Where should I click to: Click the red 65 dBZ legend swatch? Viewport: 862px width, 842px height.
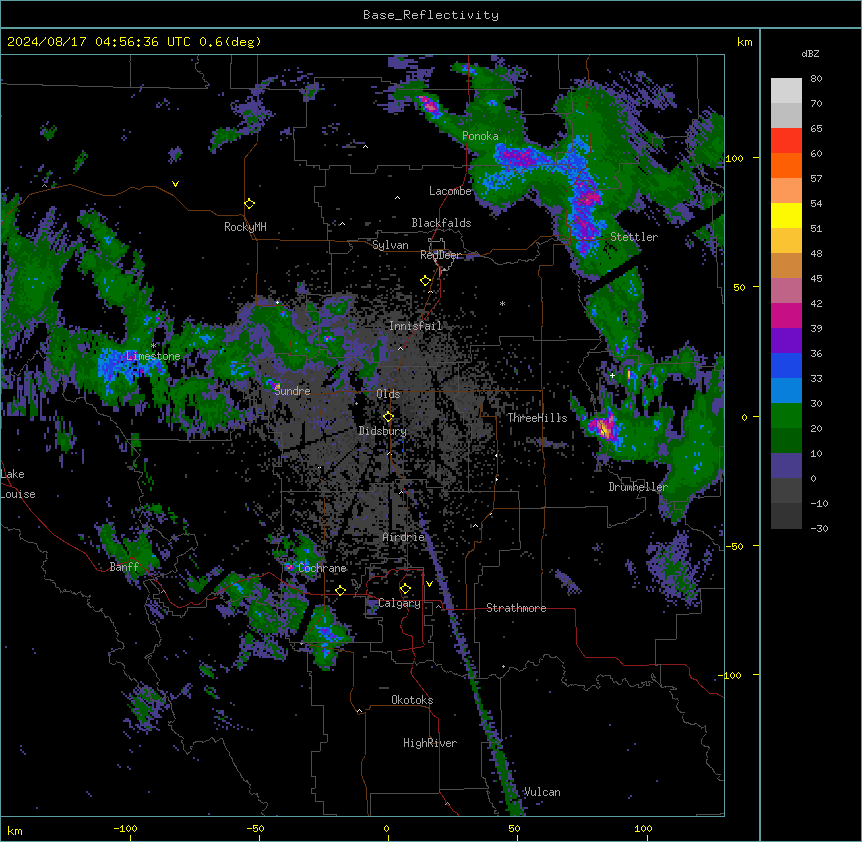(786, 141)
